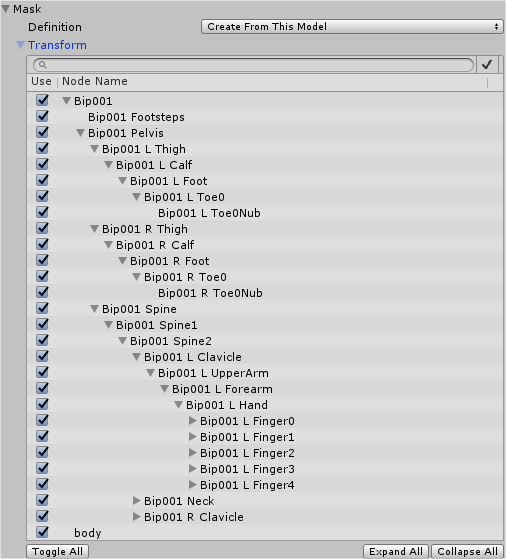Collapse the Transform foldout arrow
Image resolution: width=506 pixels, height=559 pixels.
coord(21,45)
